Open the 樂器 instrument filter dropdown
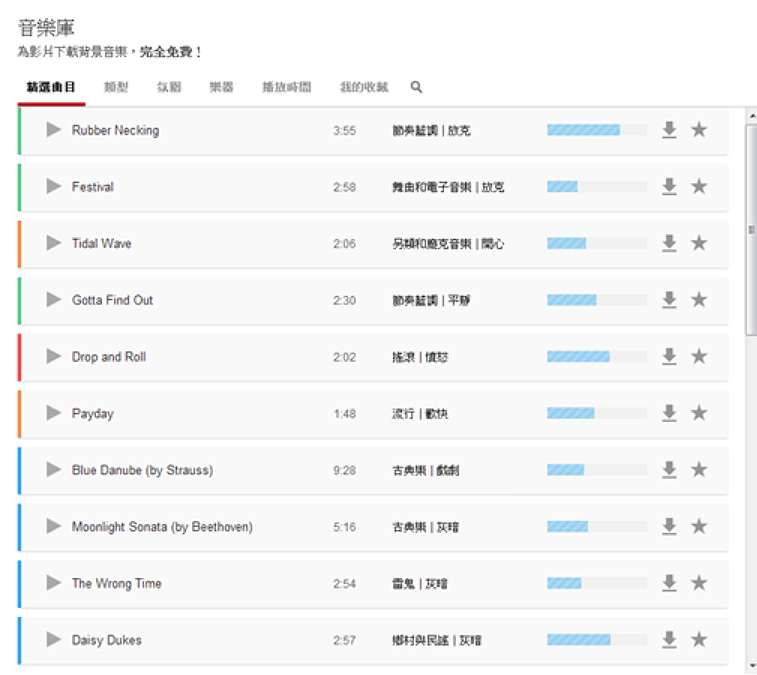This screenshot has width=757, height=675. [221, 88]
